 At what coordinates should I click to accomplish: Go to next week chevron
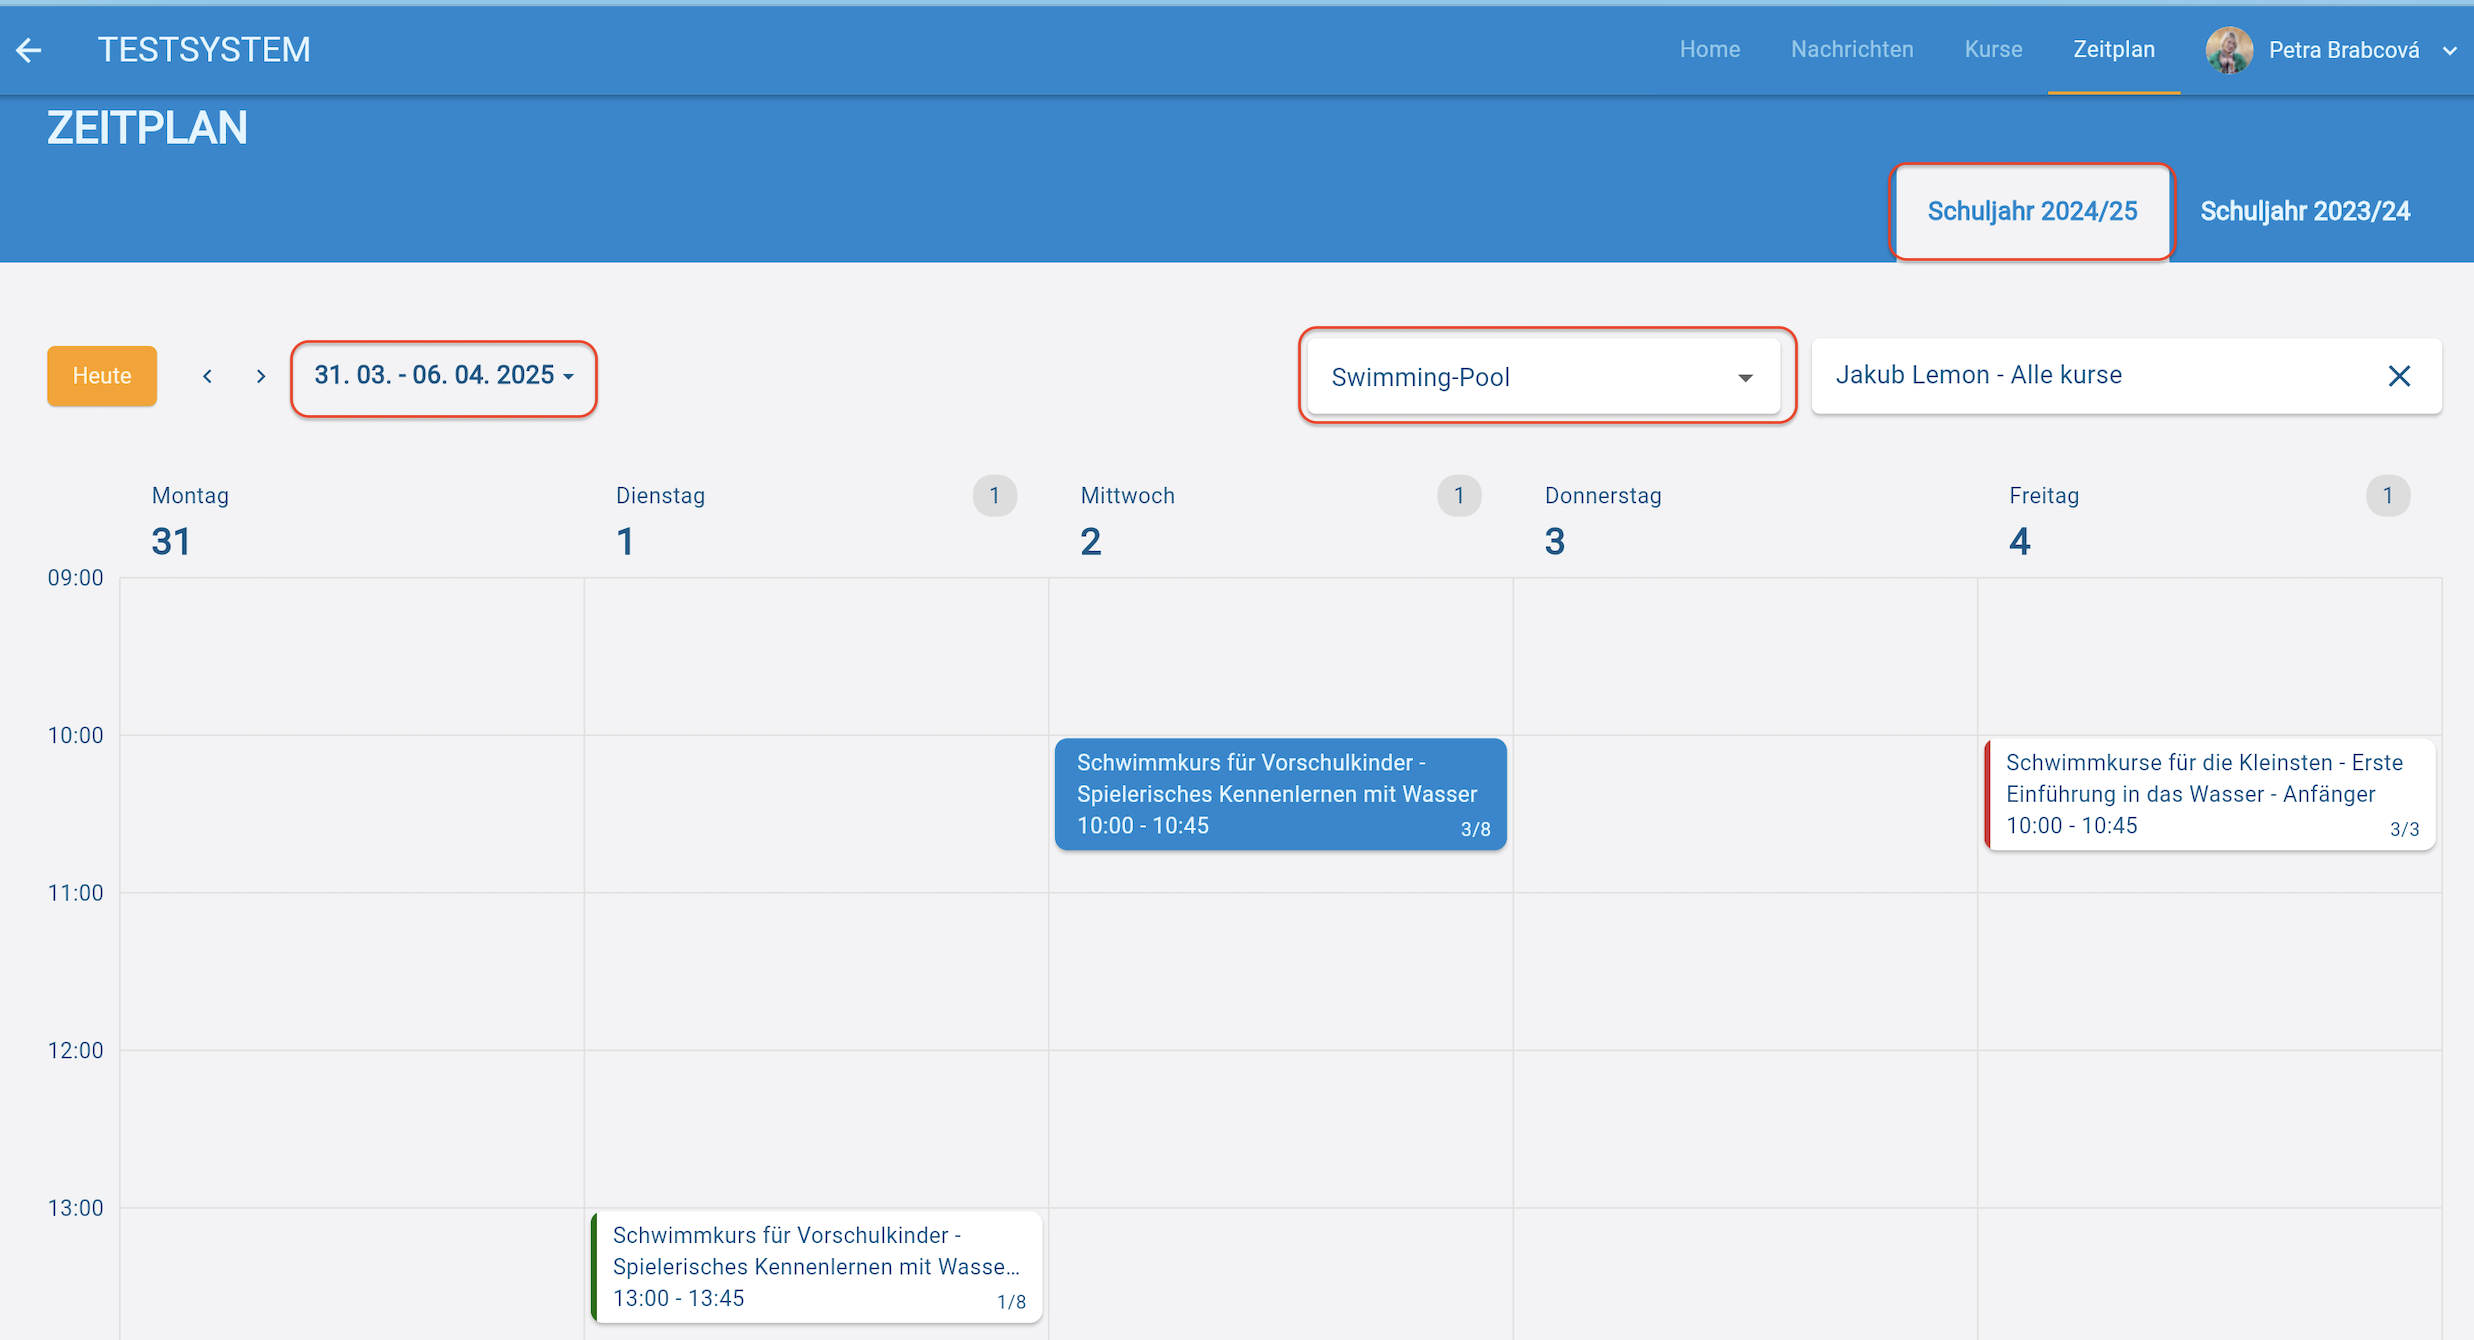261,376
